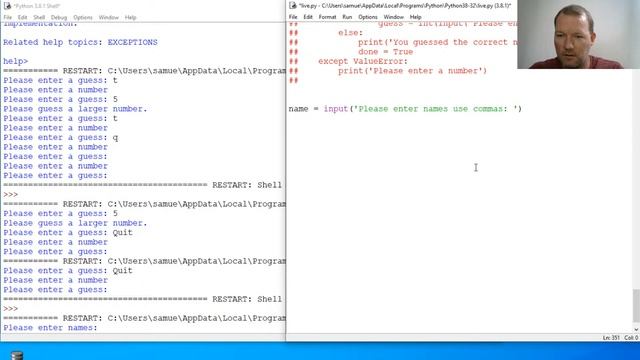
Task: Click the 'help>' prompt line in shell
Action: (16, 61)
